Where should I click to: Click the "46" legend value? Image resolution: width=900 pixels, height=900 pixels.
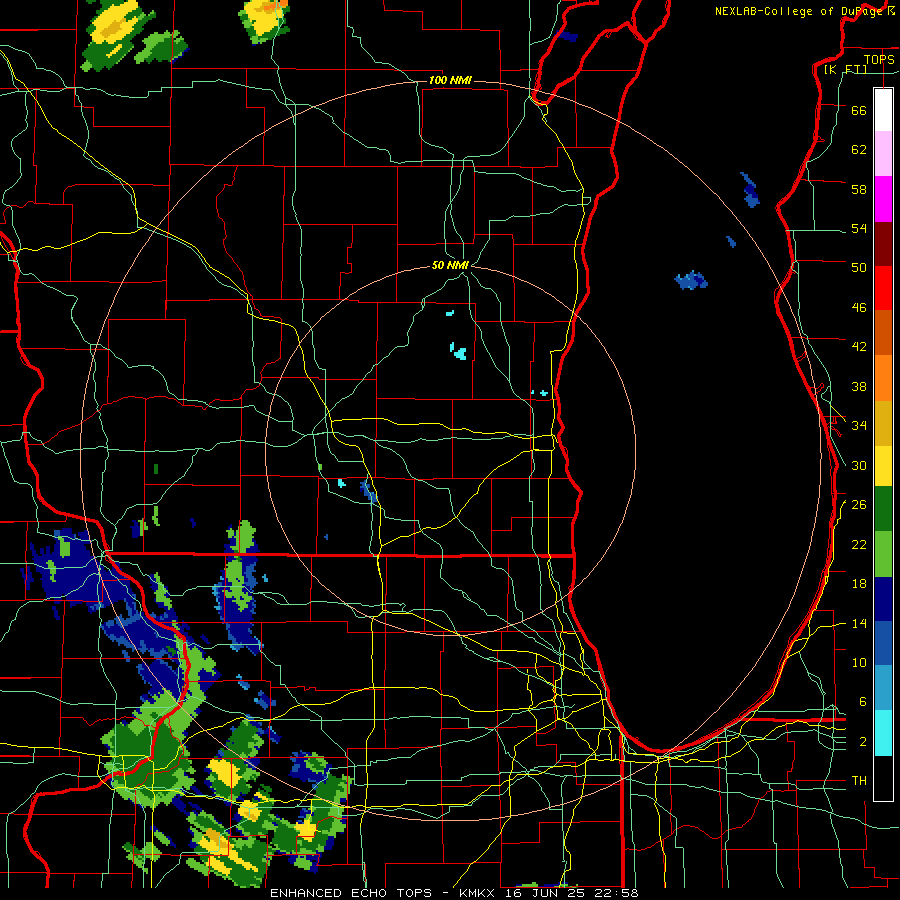859,308
